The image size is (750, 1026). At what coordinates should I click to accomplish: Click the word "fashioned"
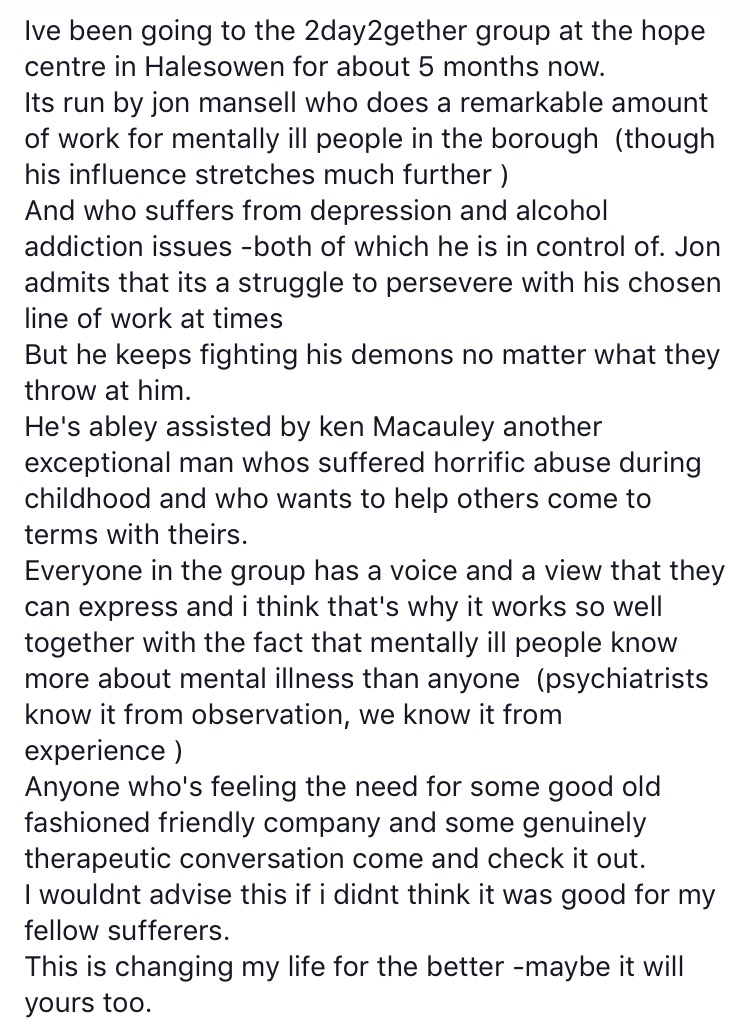pos(88,823)
